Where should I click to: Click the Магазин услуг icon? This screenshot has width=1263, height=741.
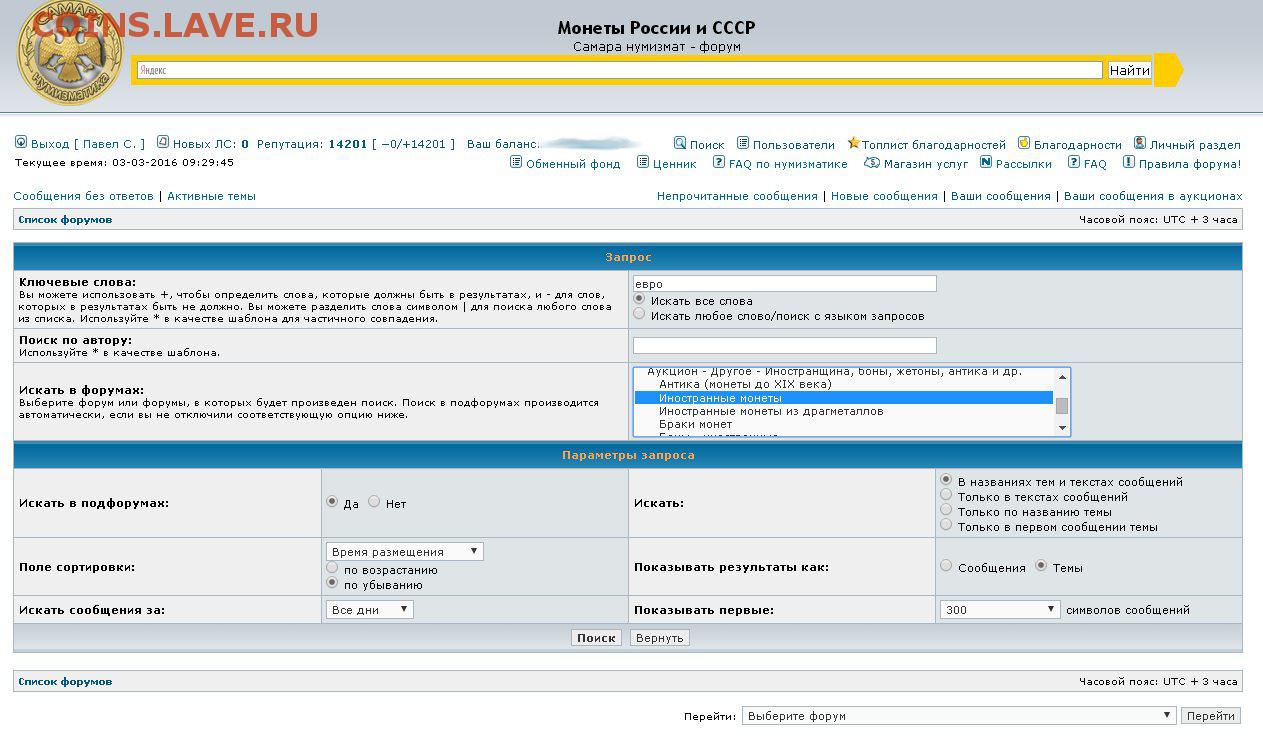point(872,163)
